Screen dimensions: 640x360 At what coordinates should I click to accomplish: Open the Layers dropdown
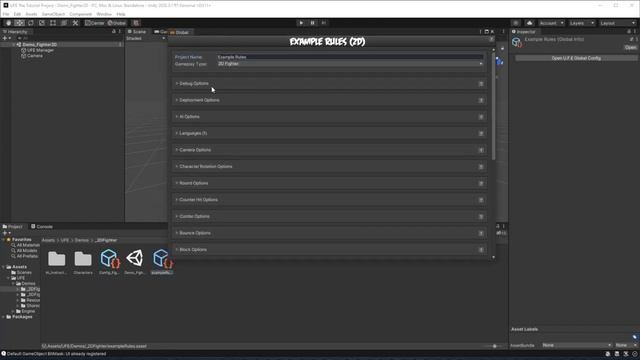(582, 23)
